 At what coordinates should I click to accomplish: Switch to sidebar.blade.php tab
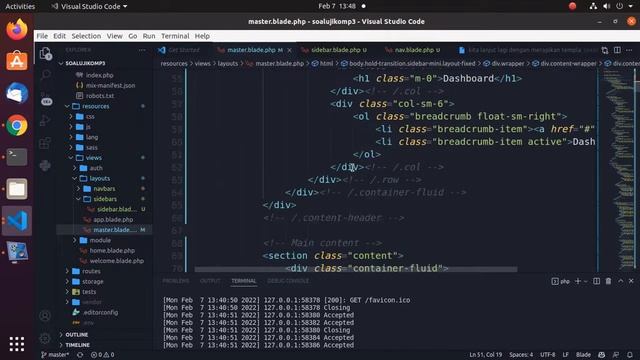tap(336, 50)
